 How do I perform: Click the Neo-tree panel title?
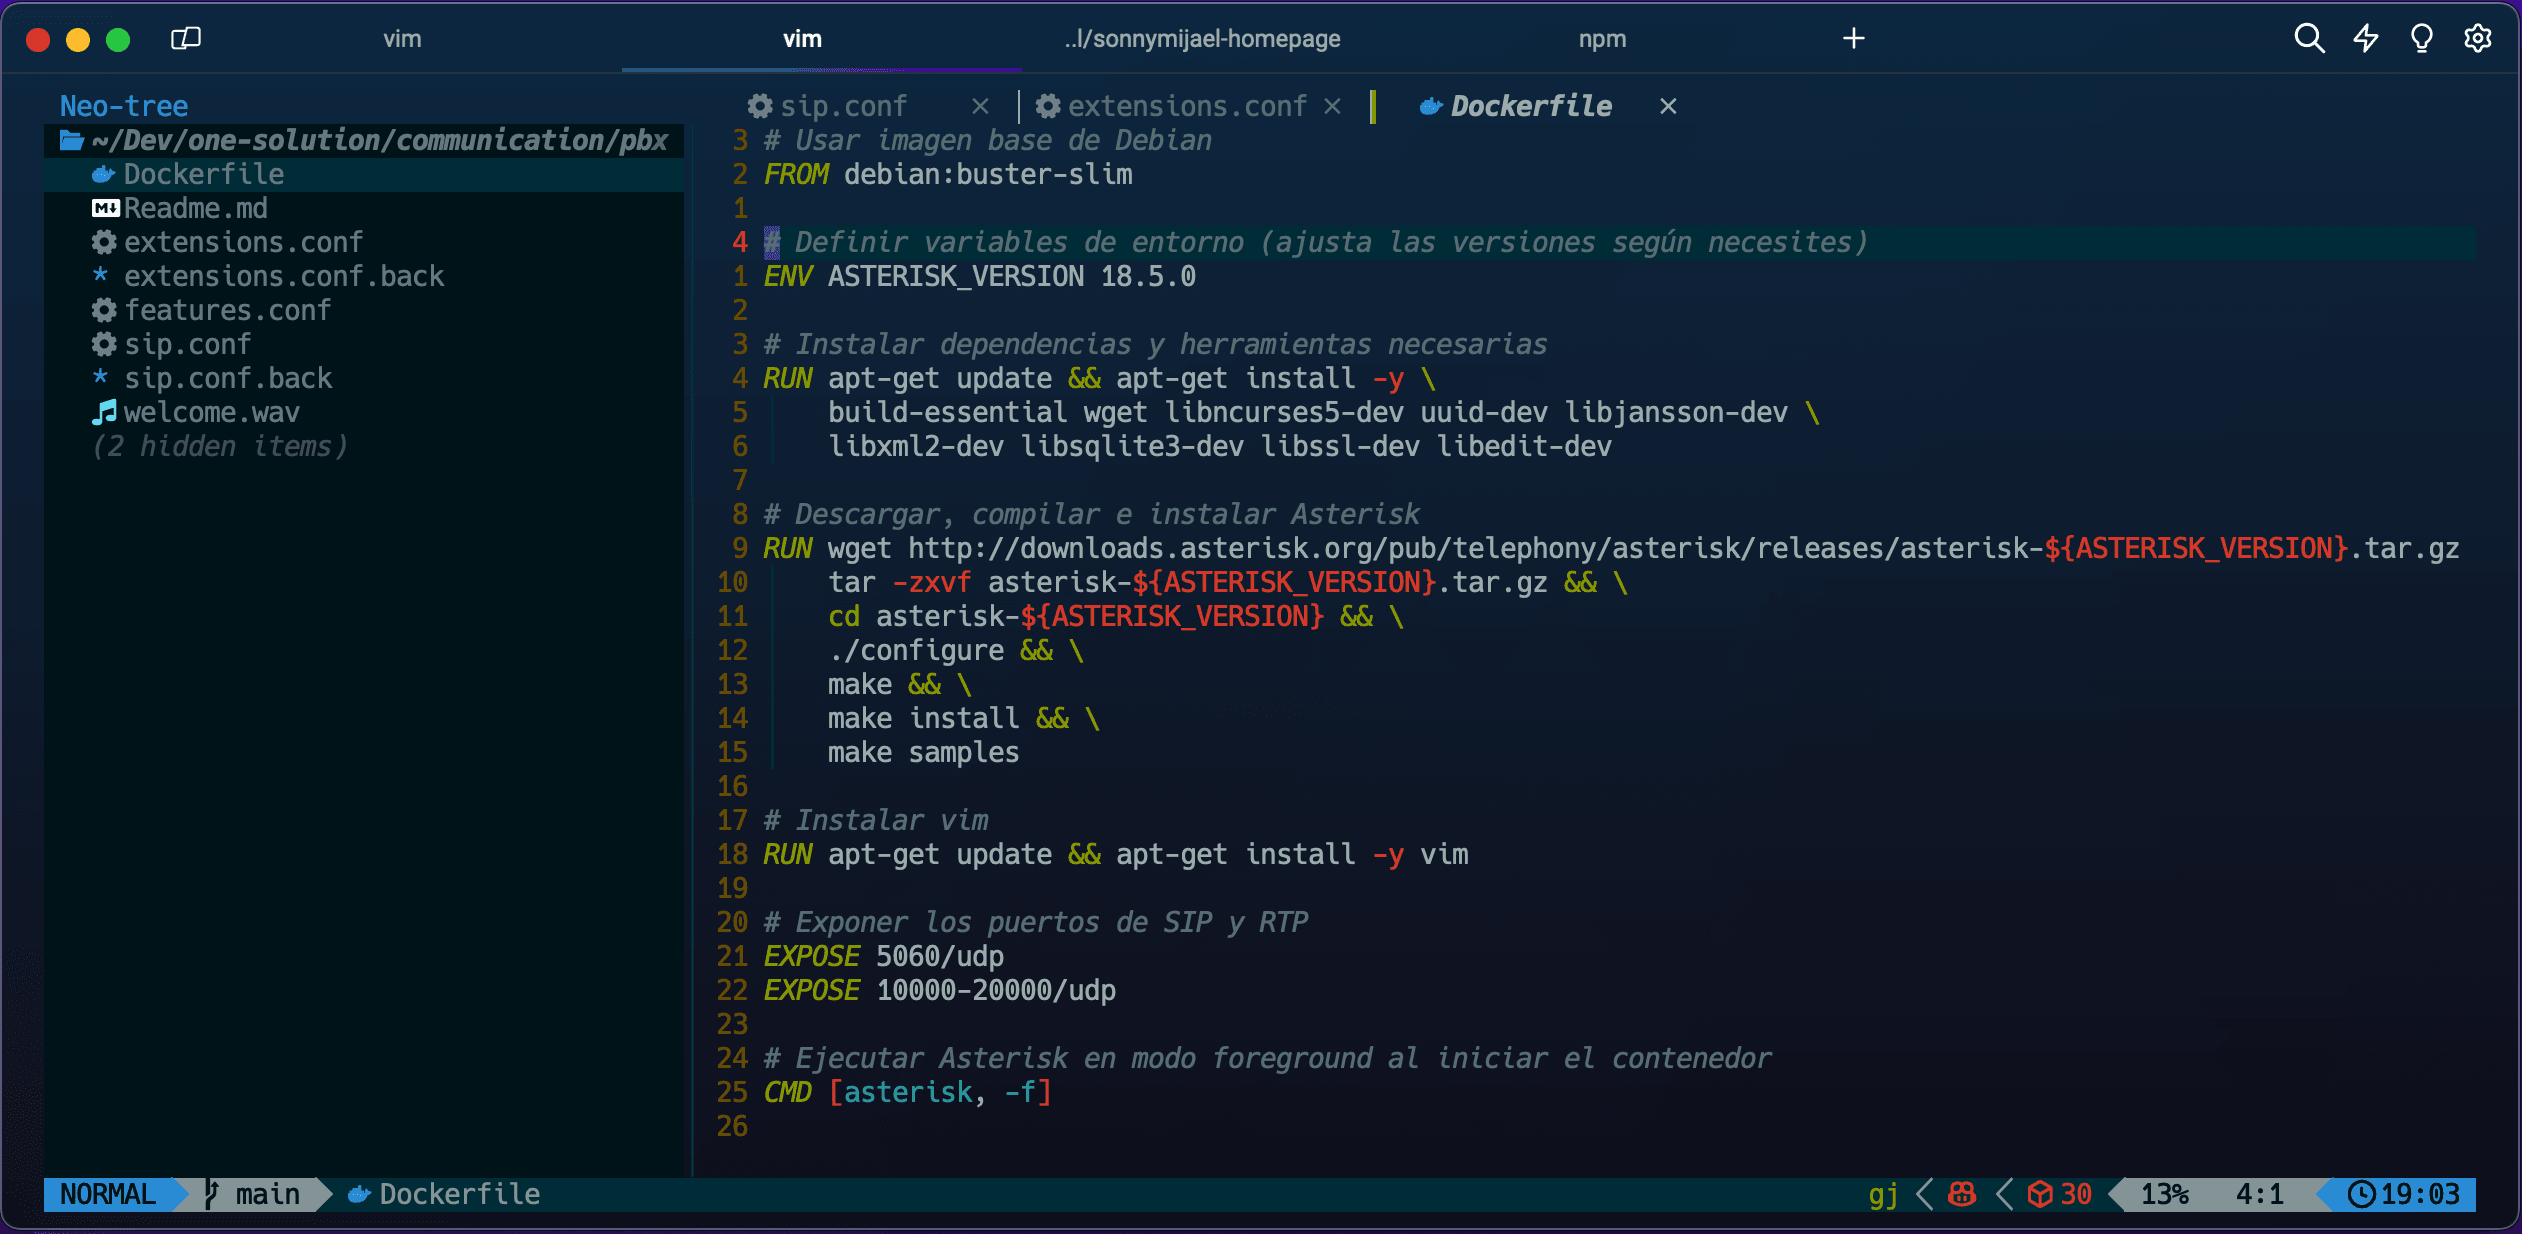[x=124, y=106]
